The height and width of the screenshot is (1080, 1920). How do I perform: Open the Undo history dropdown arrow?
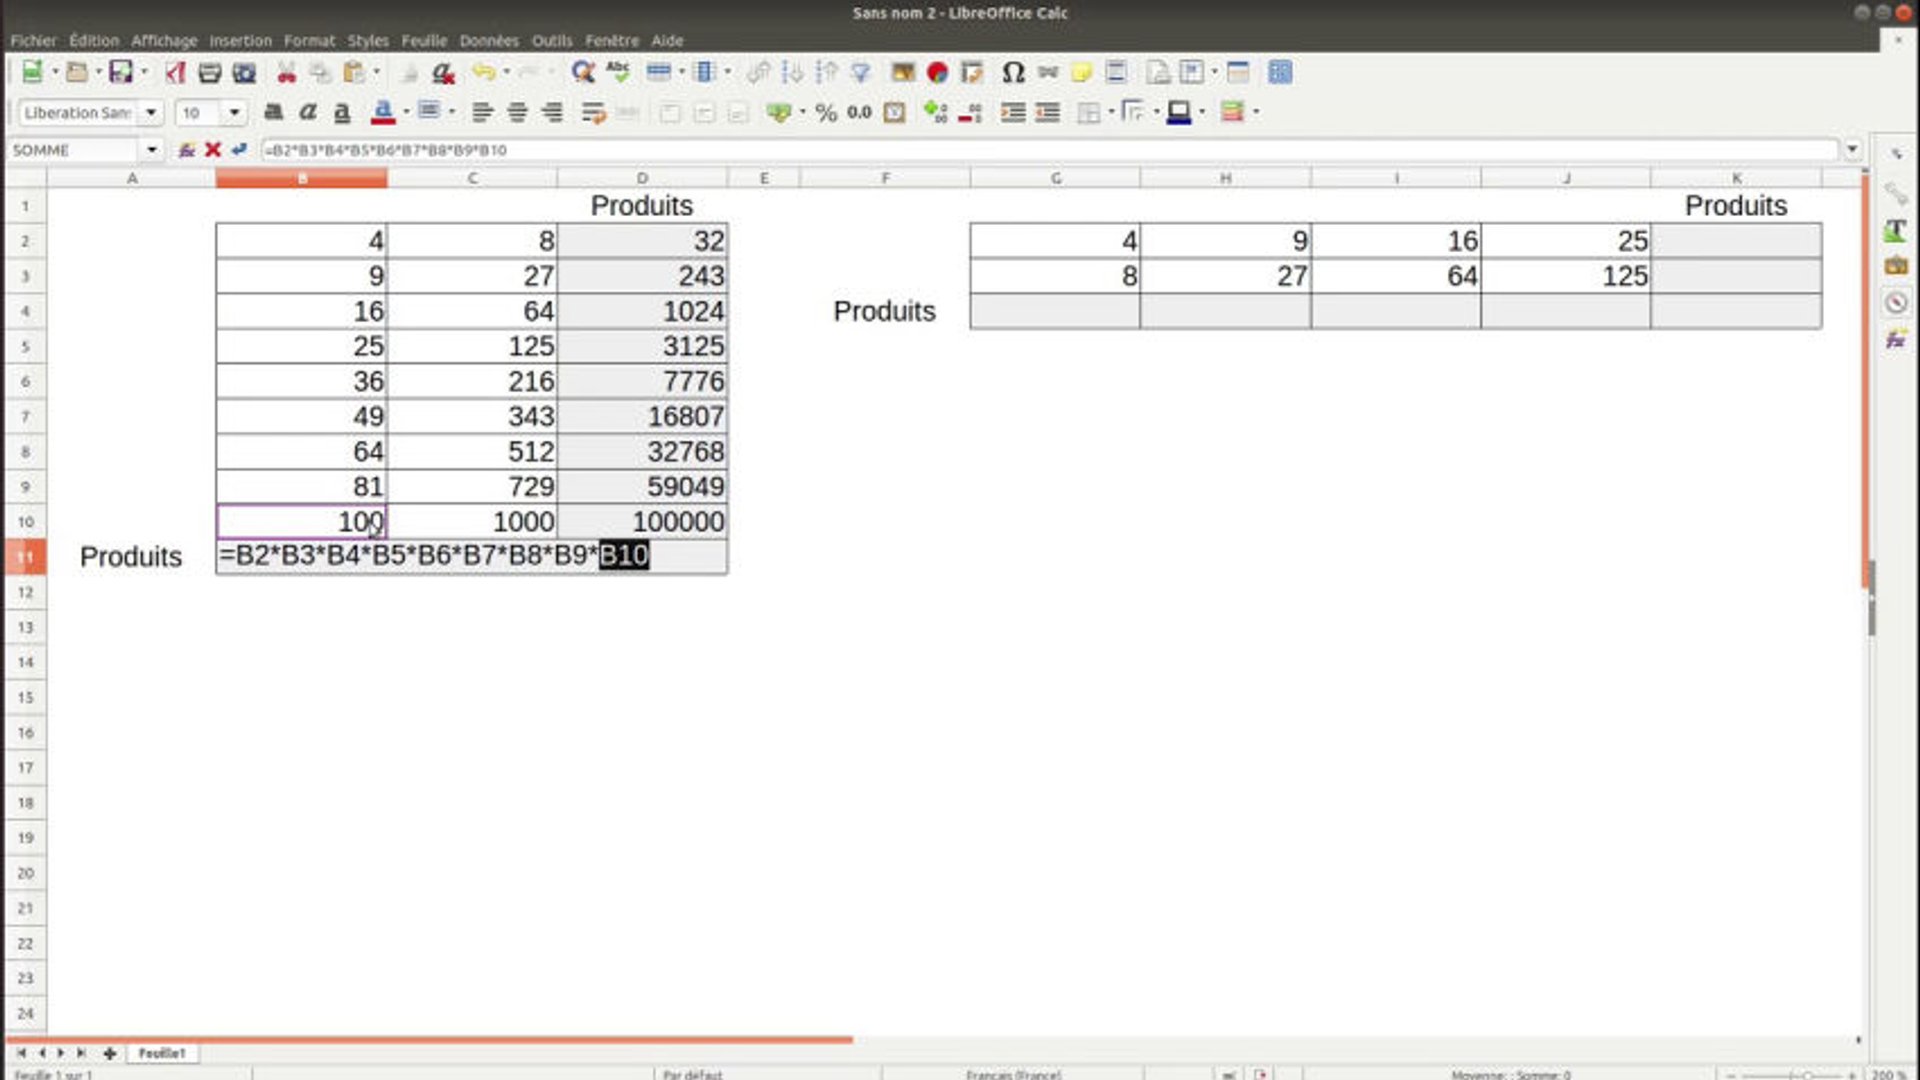507,72
